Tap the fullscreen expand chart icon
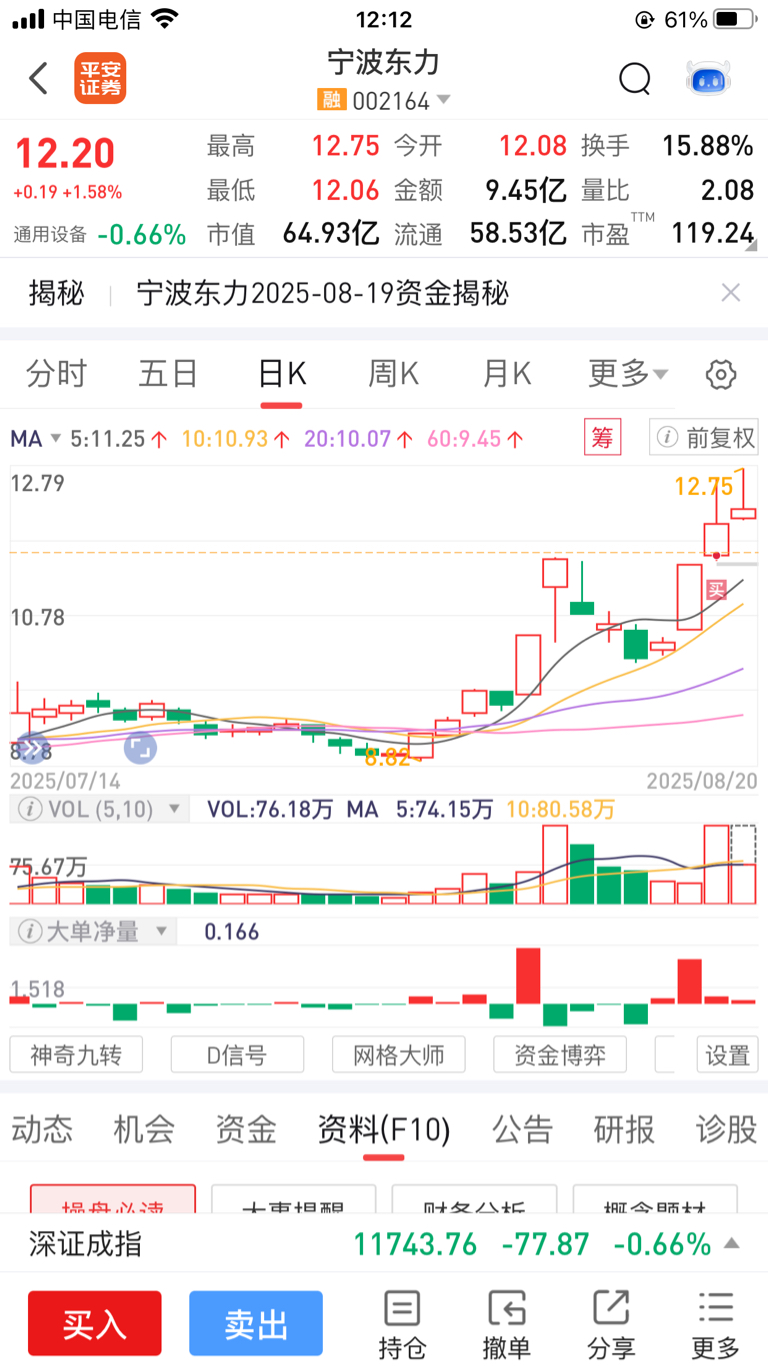The width and height of the screenshot is (768, 1366). (139, 747)
